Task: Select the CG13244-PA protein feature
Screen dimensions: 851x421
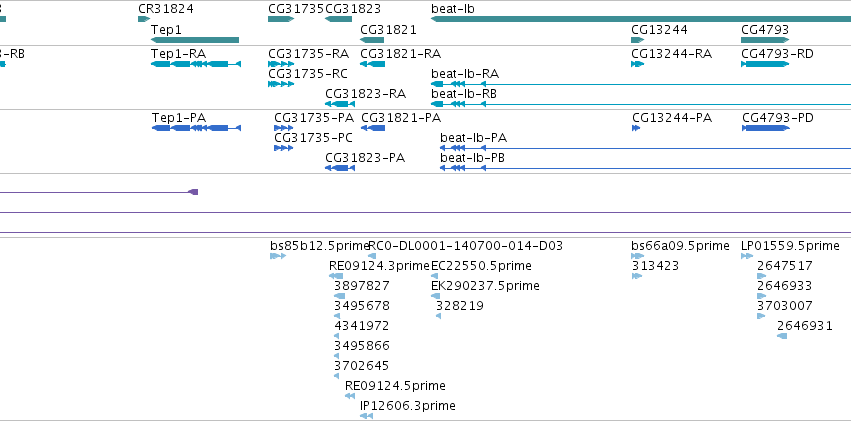Action: tap(636, 128)
